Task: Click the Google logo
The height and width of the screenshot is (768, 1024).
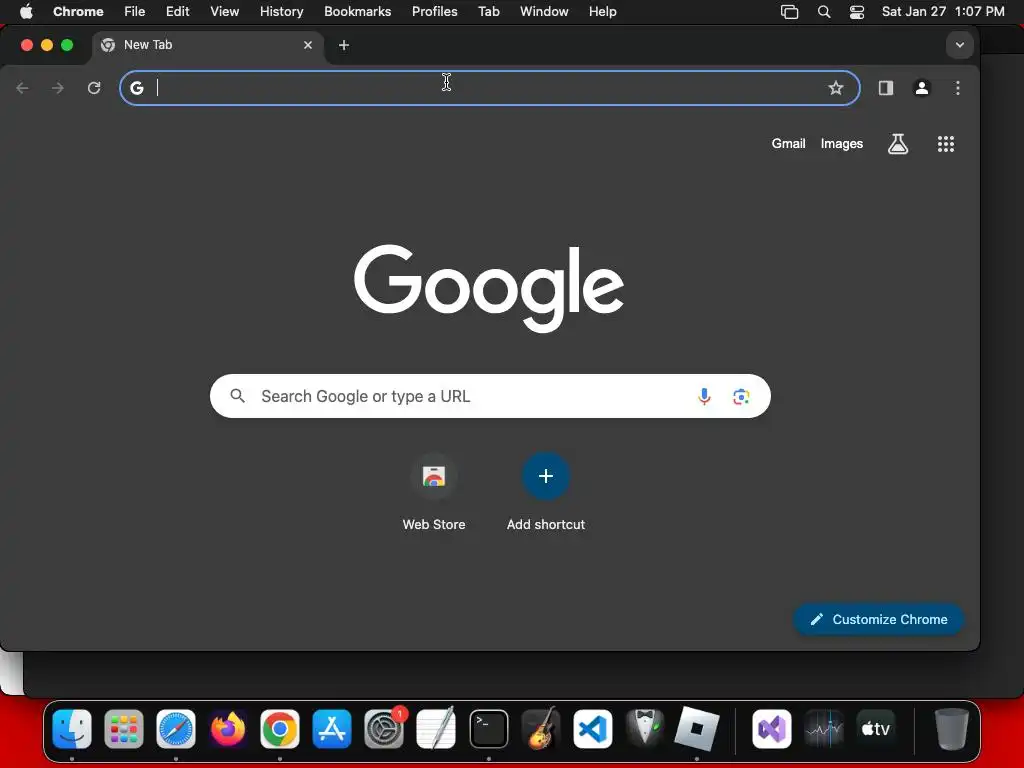Action: (488, 287)
